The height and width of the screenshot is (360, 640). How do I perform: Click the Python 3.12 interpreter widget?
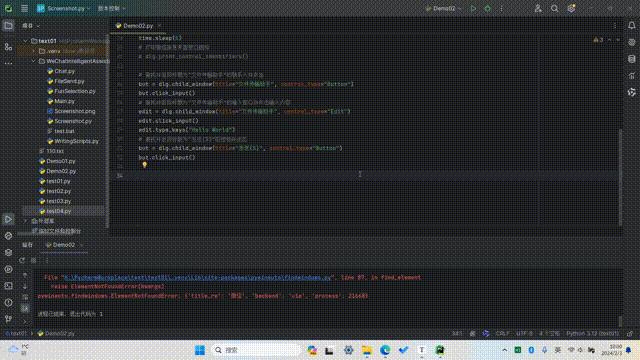pos(592,333)
